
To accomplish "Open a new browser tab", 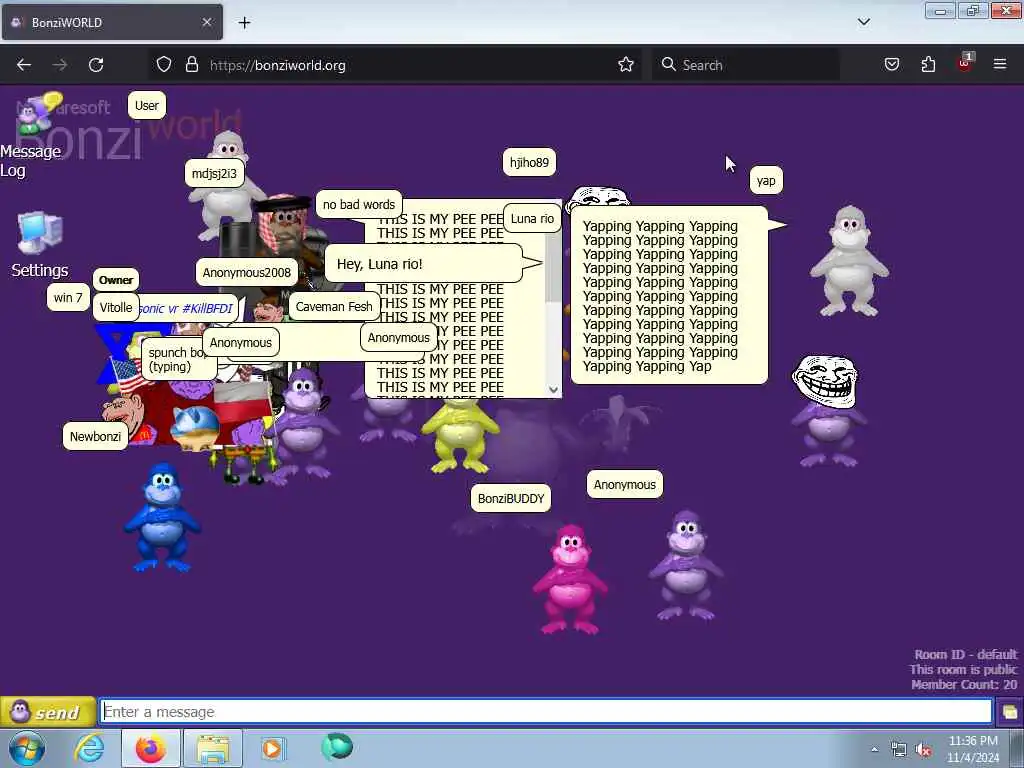I will click(244, 23).
